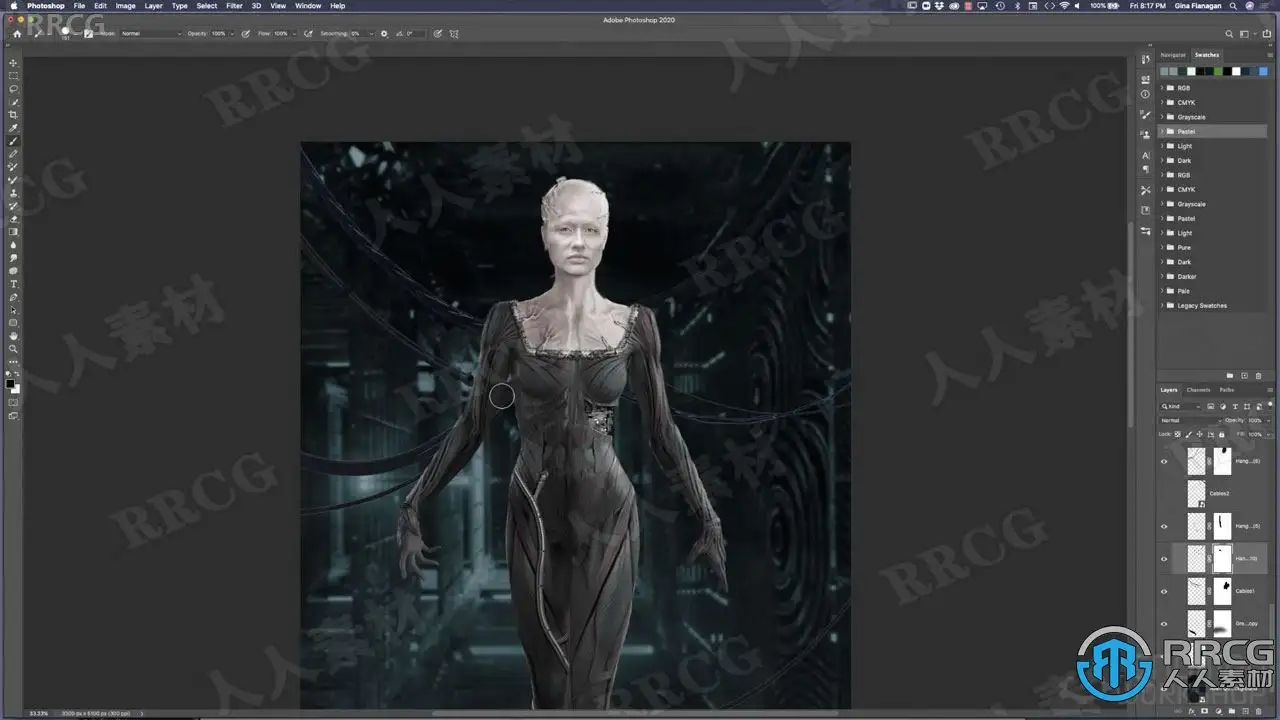
Task: Hide the Hang...(6) layer
Action: (1164, 461)
